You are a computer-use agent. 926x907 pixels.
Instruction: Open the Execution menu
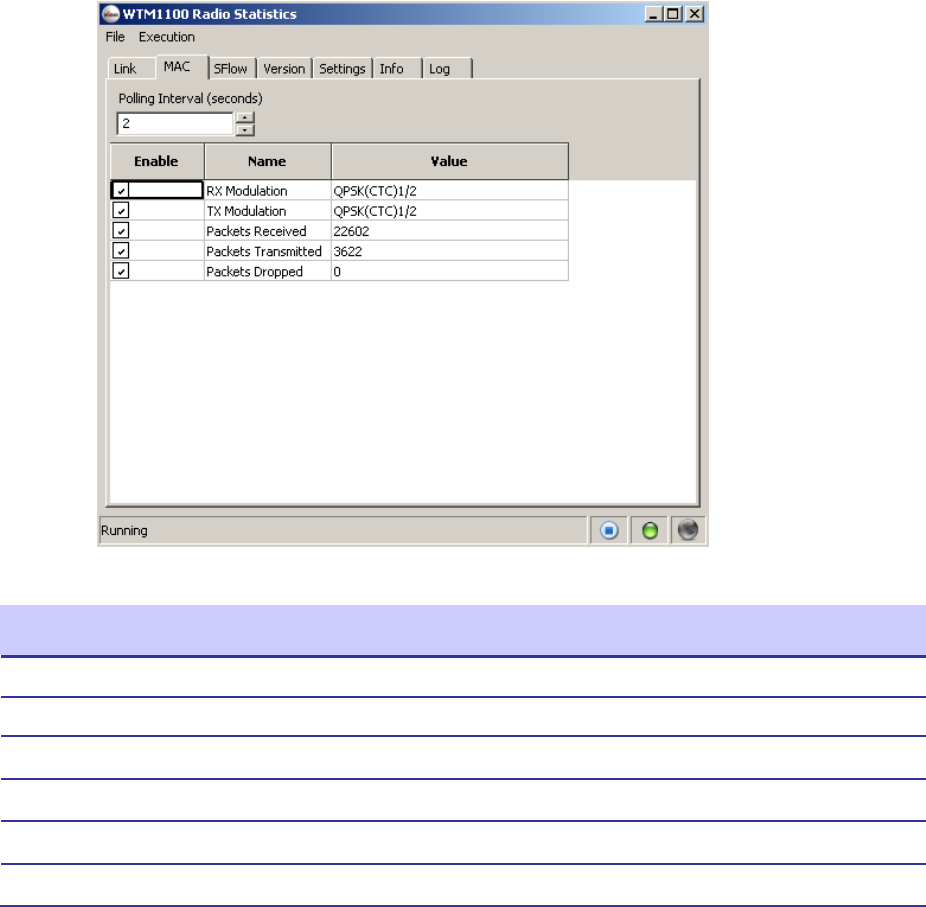click(167, 37)
